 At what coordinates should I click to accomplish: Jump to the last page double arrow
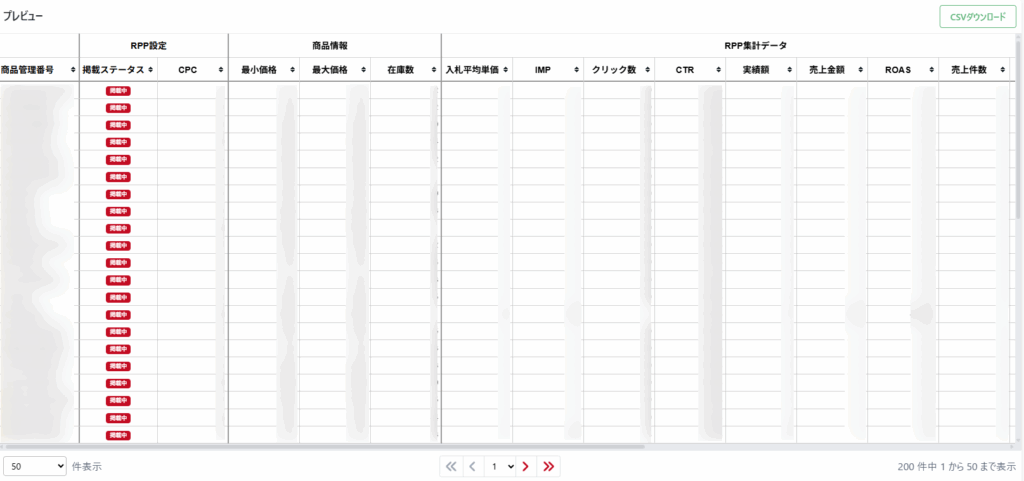click(x=549, y=466)
